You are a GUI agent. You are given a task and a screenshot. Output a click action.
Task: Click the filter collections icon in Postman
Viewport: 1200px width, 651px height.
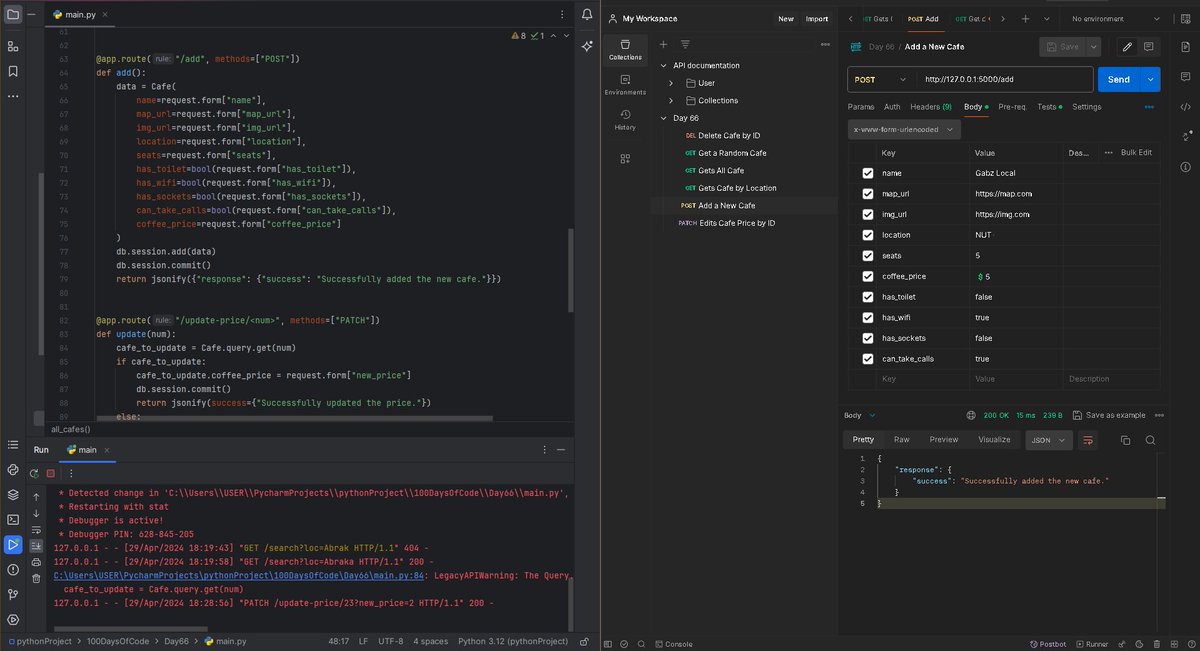click(685, 44)
